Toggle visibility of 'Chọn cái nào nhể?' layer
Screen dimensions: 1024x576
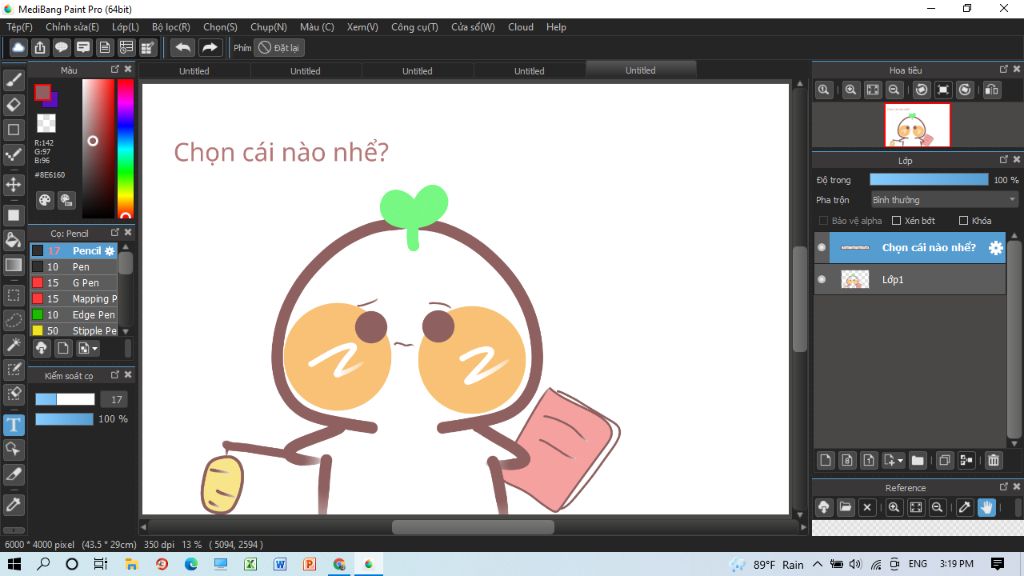pyautogui.click(x=822, y=248)
